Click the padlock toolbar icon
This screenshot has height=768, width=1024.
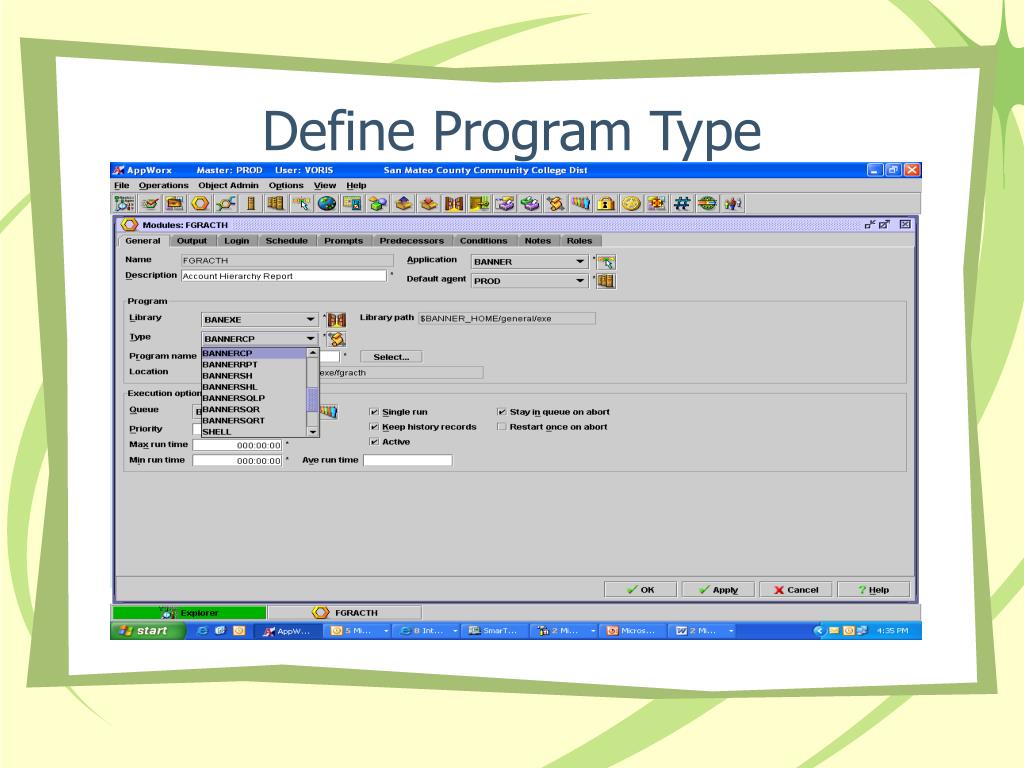click(605, 204)
